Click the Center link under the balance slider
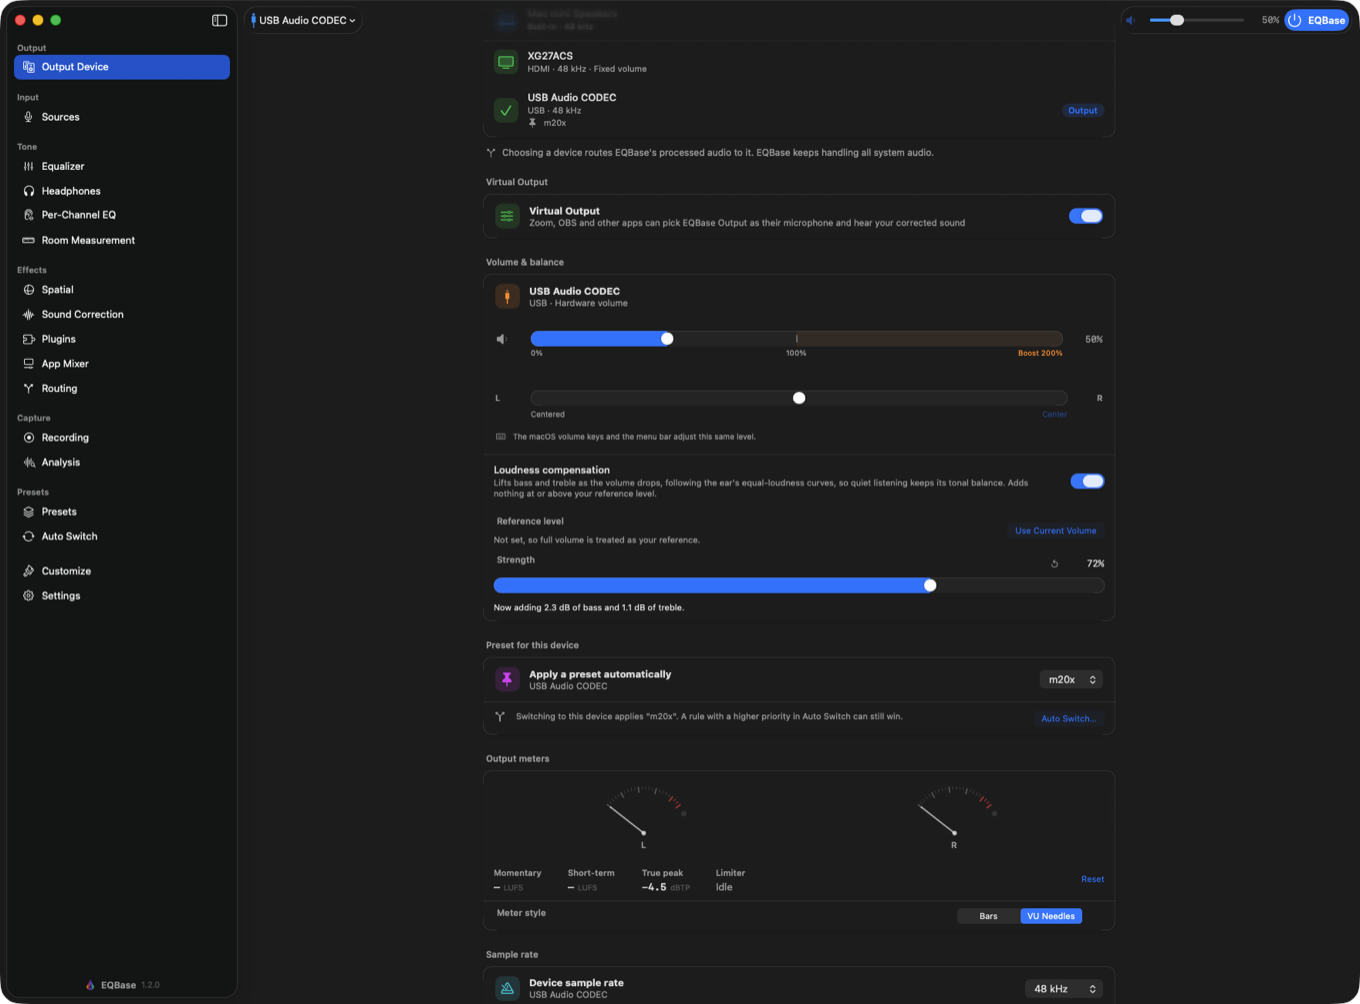The height and width of the screenshot is (1004, 1360). click(1054, 414)
